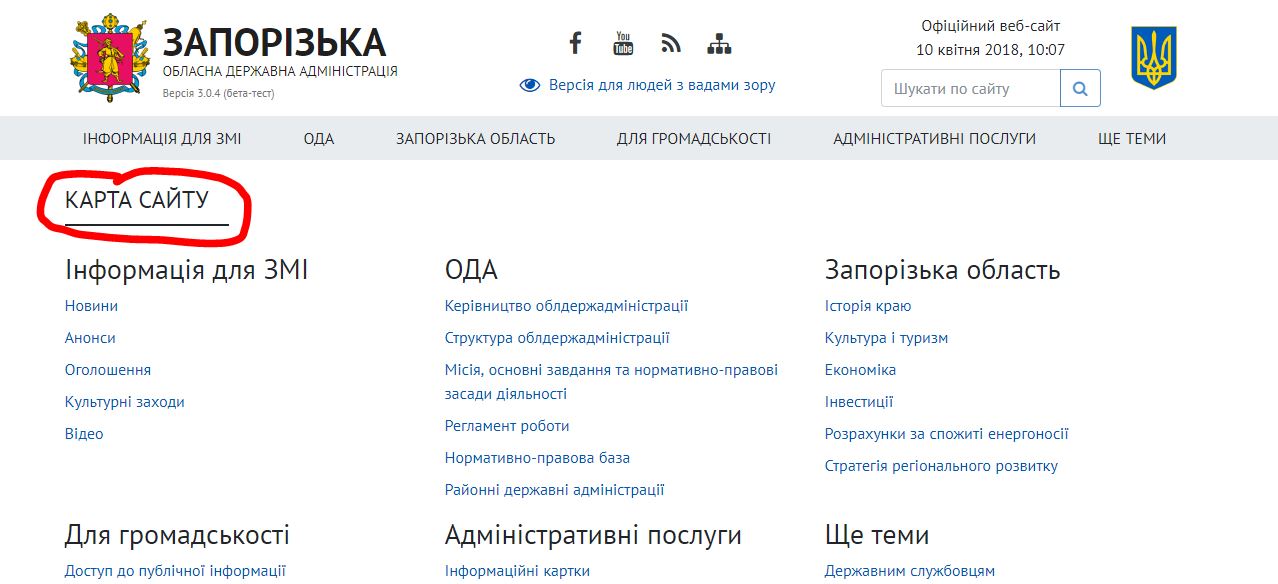The height and width of the screenshot is (584, 1278).
Task: Open the АДМІНІСТРАТИВНІ ПОСЛУГИ menu item
Action: coord(934,139)
